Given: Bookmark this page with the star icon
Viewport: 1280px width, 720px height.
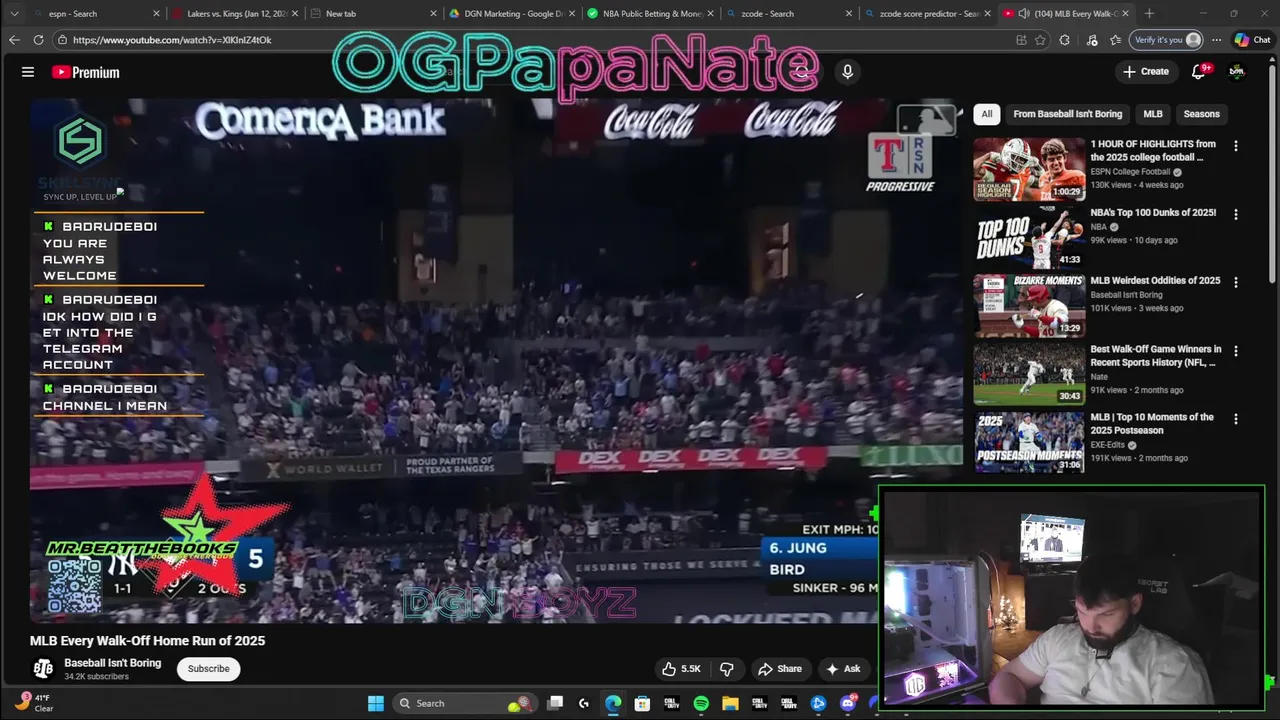Looking at the screenshot, I should [x=1041, y=40].
